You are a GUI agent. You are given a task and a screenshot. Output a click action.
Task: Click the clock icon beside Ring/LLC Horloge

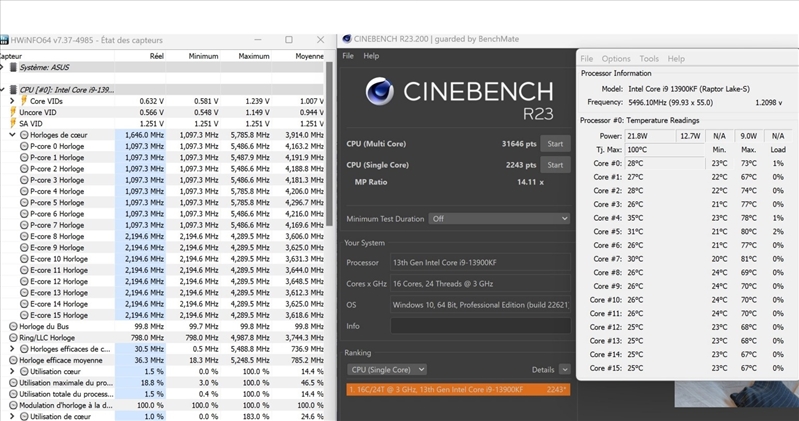tap(14, 337)
